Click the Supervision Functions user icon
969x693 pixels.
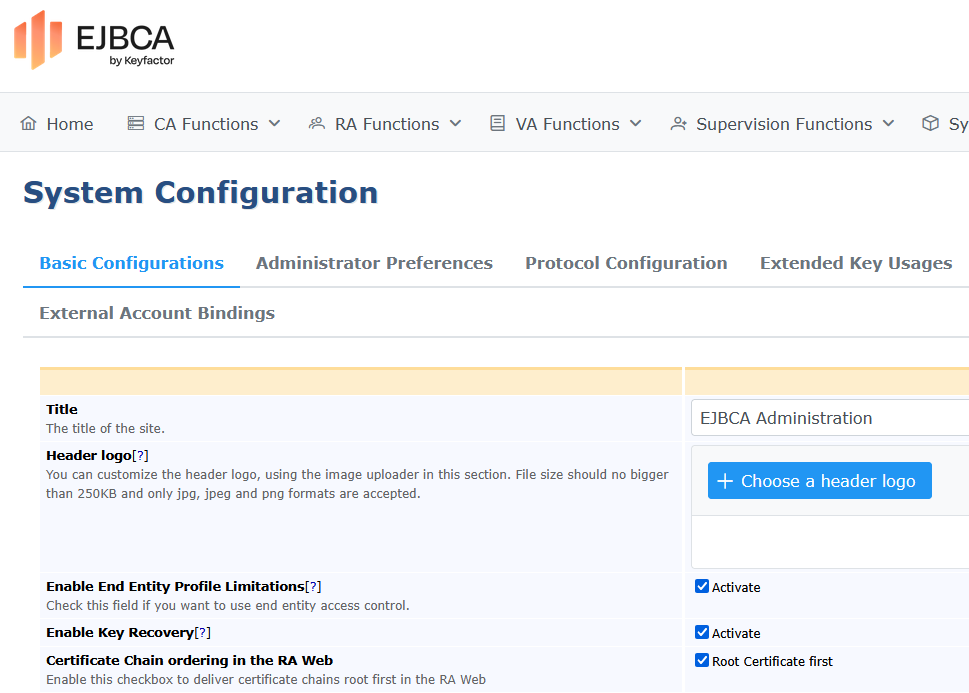point(679,124)
